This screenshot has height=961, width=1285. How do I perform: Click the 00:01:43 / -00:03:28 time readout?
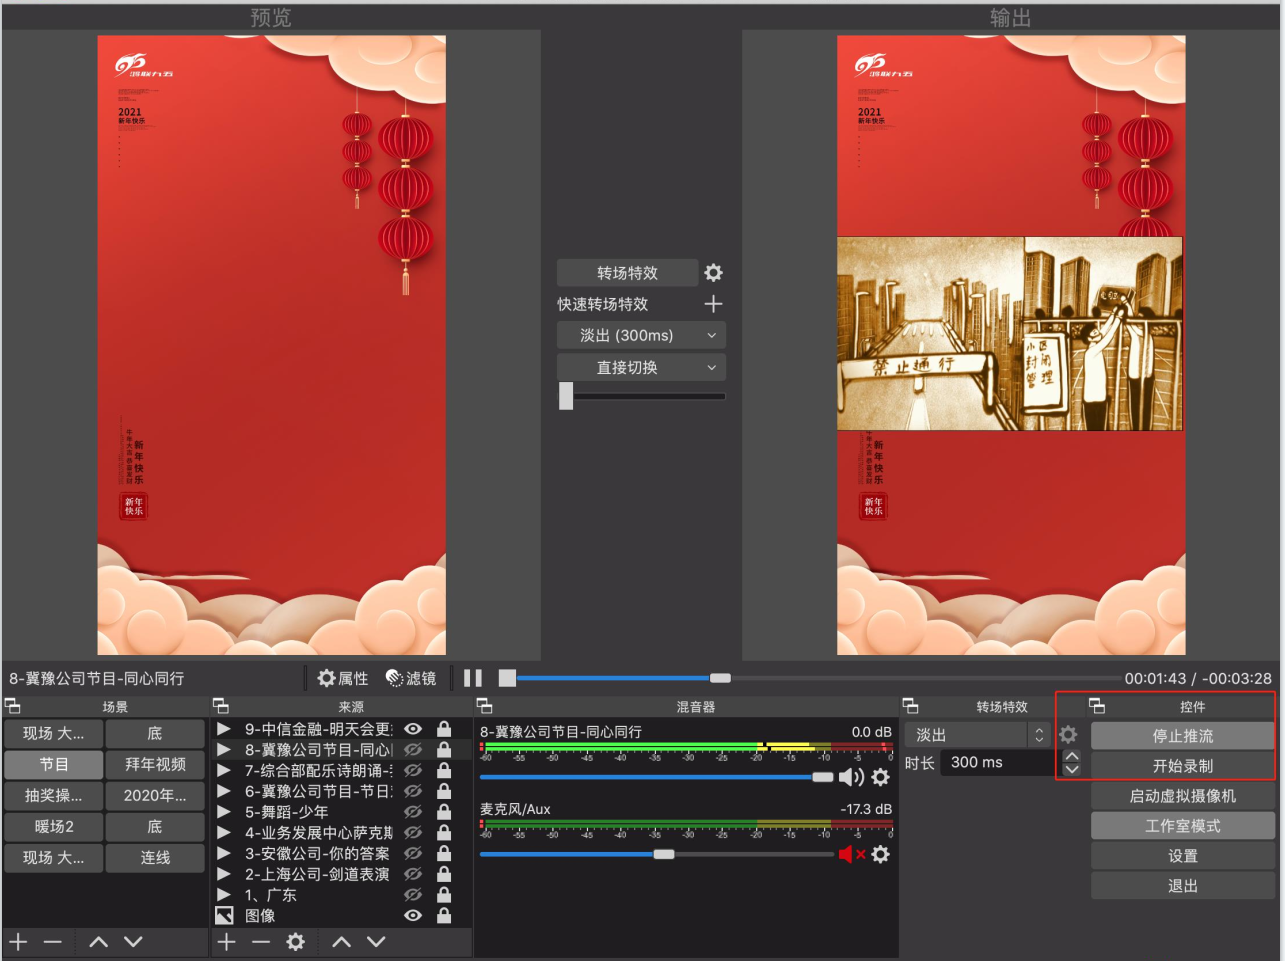coord(1198,678)
